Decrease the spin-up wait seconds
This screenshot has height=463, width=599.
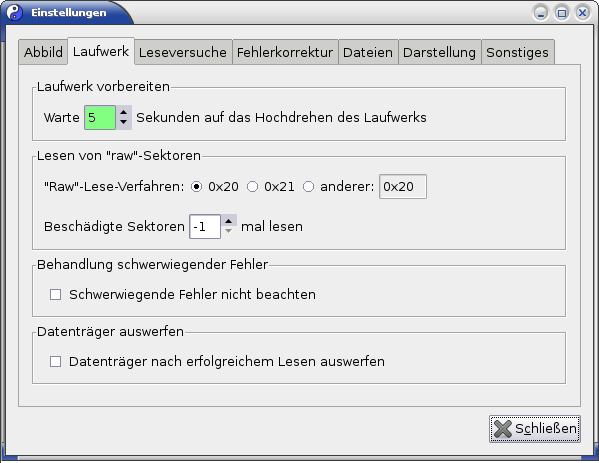coord(123,123)
